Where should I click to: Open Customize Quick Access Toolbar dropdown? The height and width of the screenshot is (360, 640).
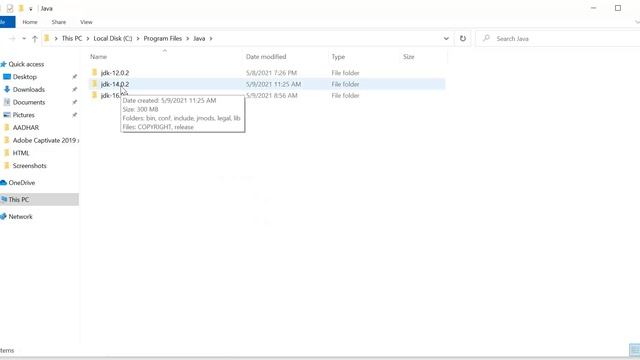[31, 9]
